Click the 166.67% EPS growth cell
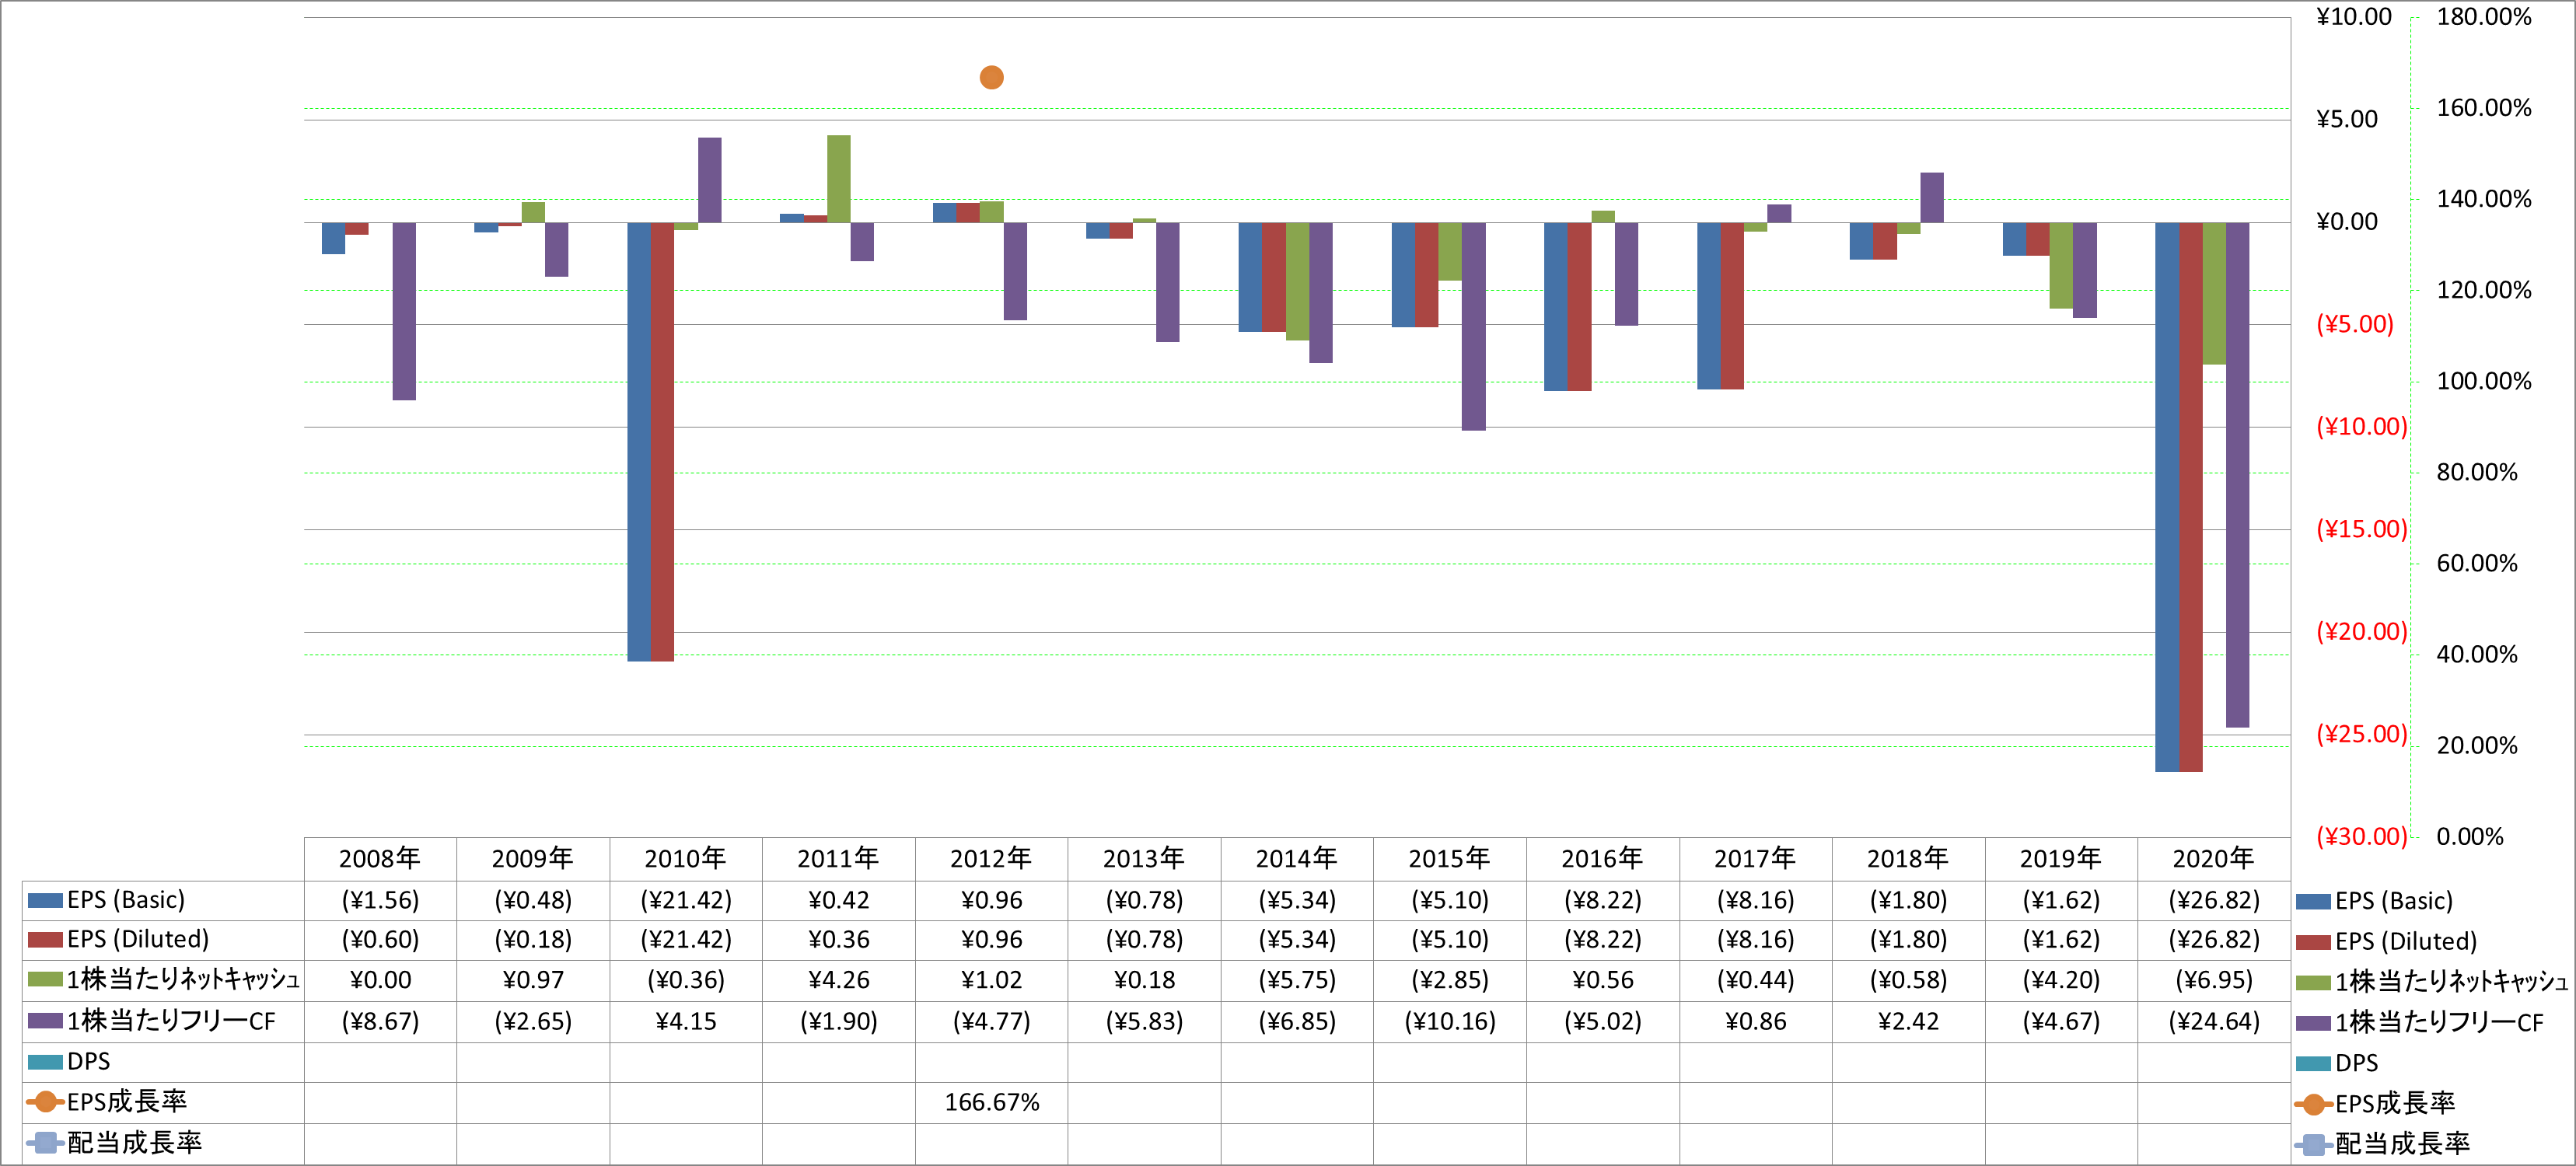 tap(992, 1102)
